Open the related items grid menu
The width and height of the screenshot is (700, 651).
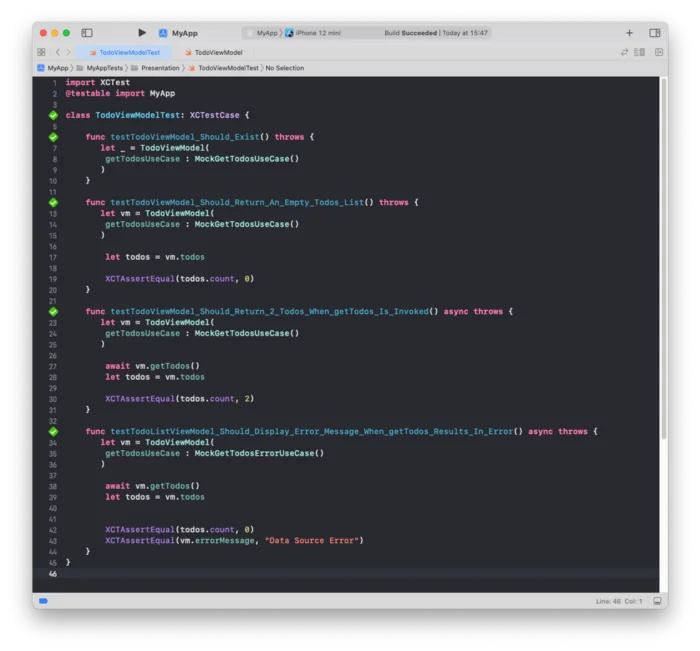(42, 52)
